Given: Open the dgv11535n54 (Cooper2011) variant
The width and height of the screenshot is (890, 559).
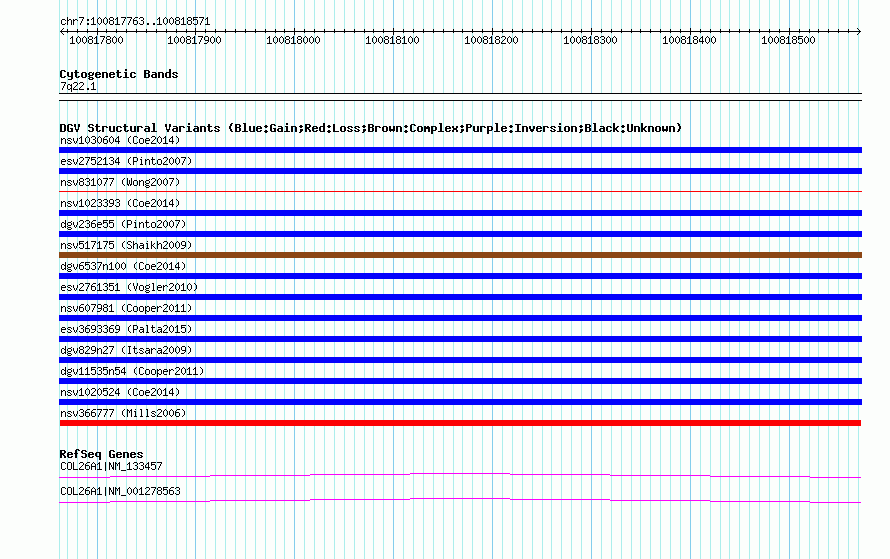Looking at the screenshot, I should pyautogui.click(x=132, y=371).
